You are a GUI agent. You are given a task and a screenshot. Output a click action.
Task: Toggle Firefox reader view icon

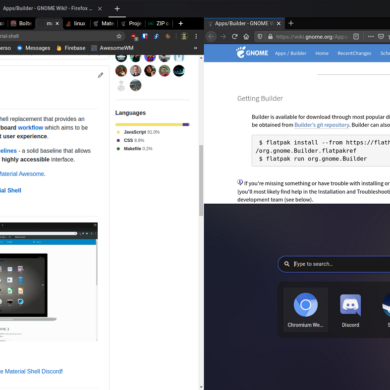356,36
